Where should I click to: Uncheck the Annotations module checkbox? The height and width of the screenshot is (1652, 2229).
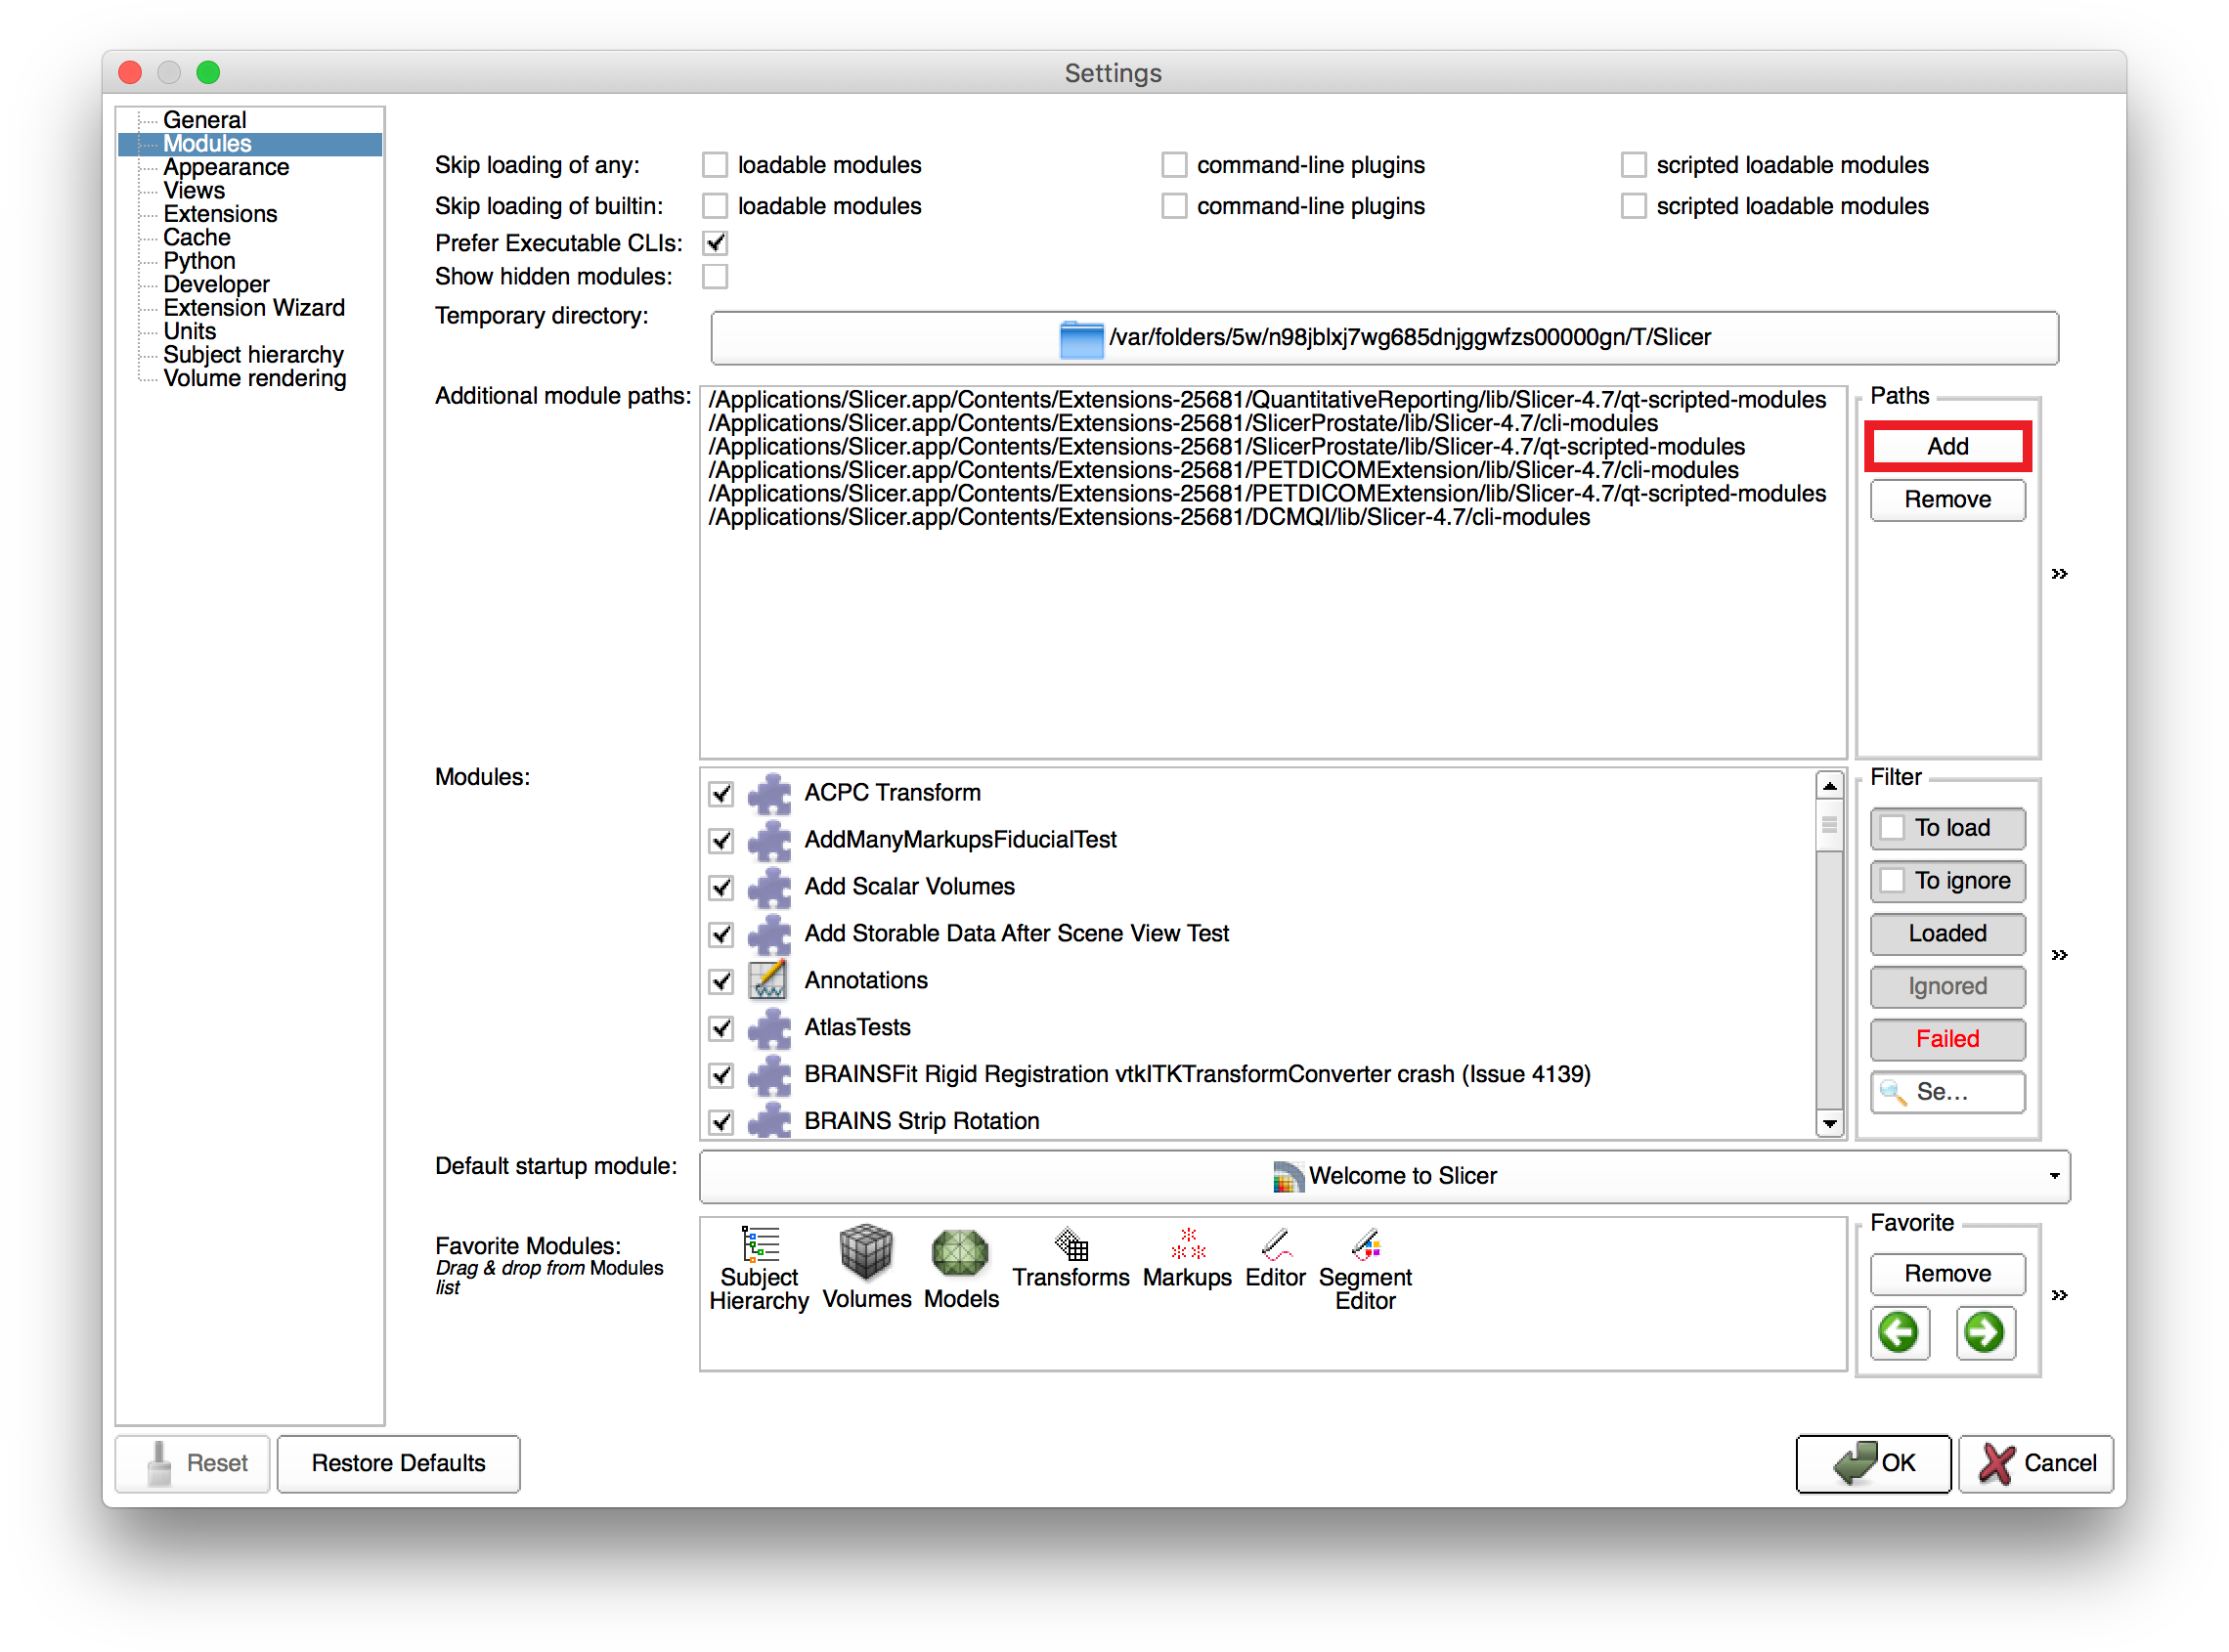(721, 982)
